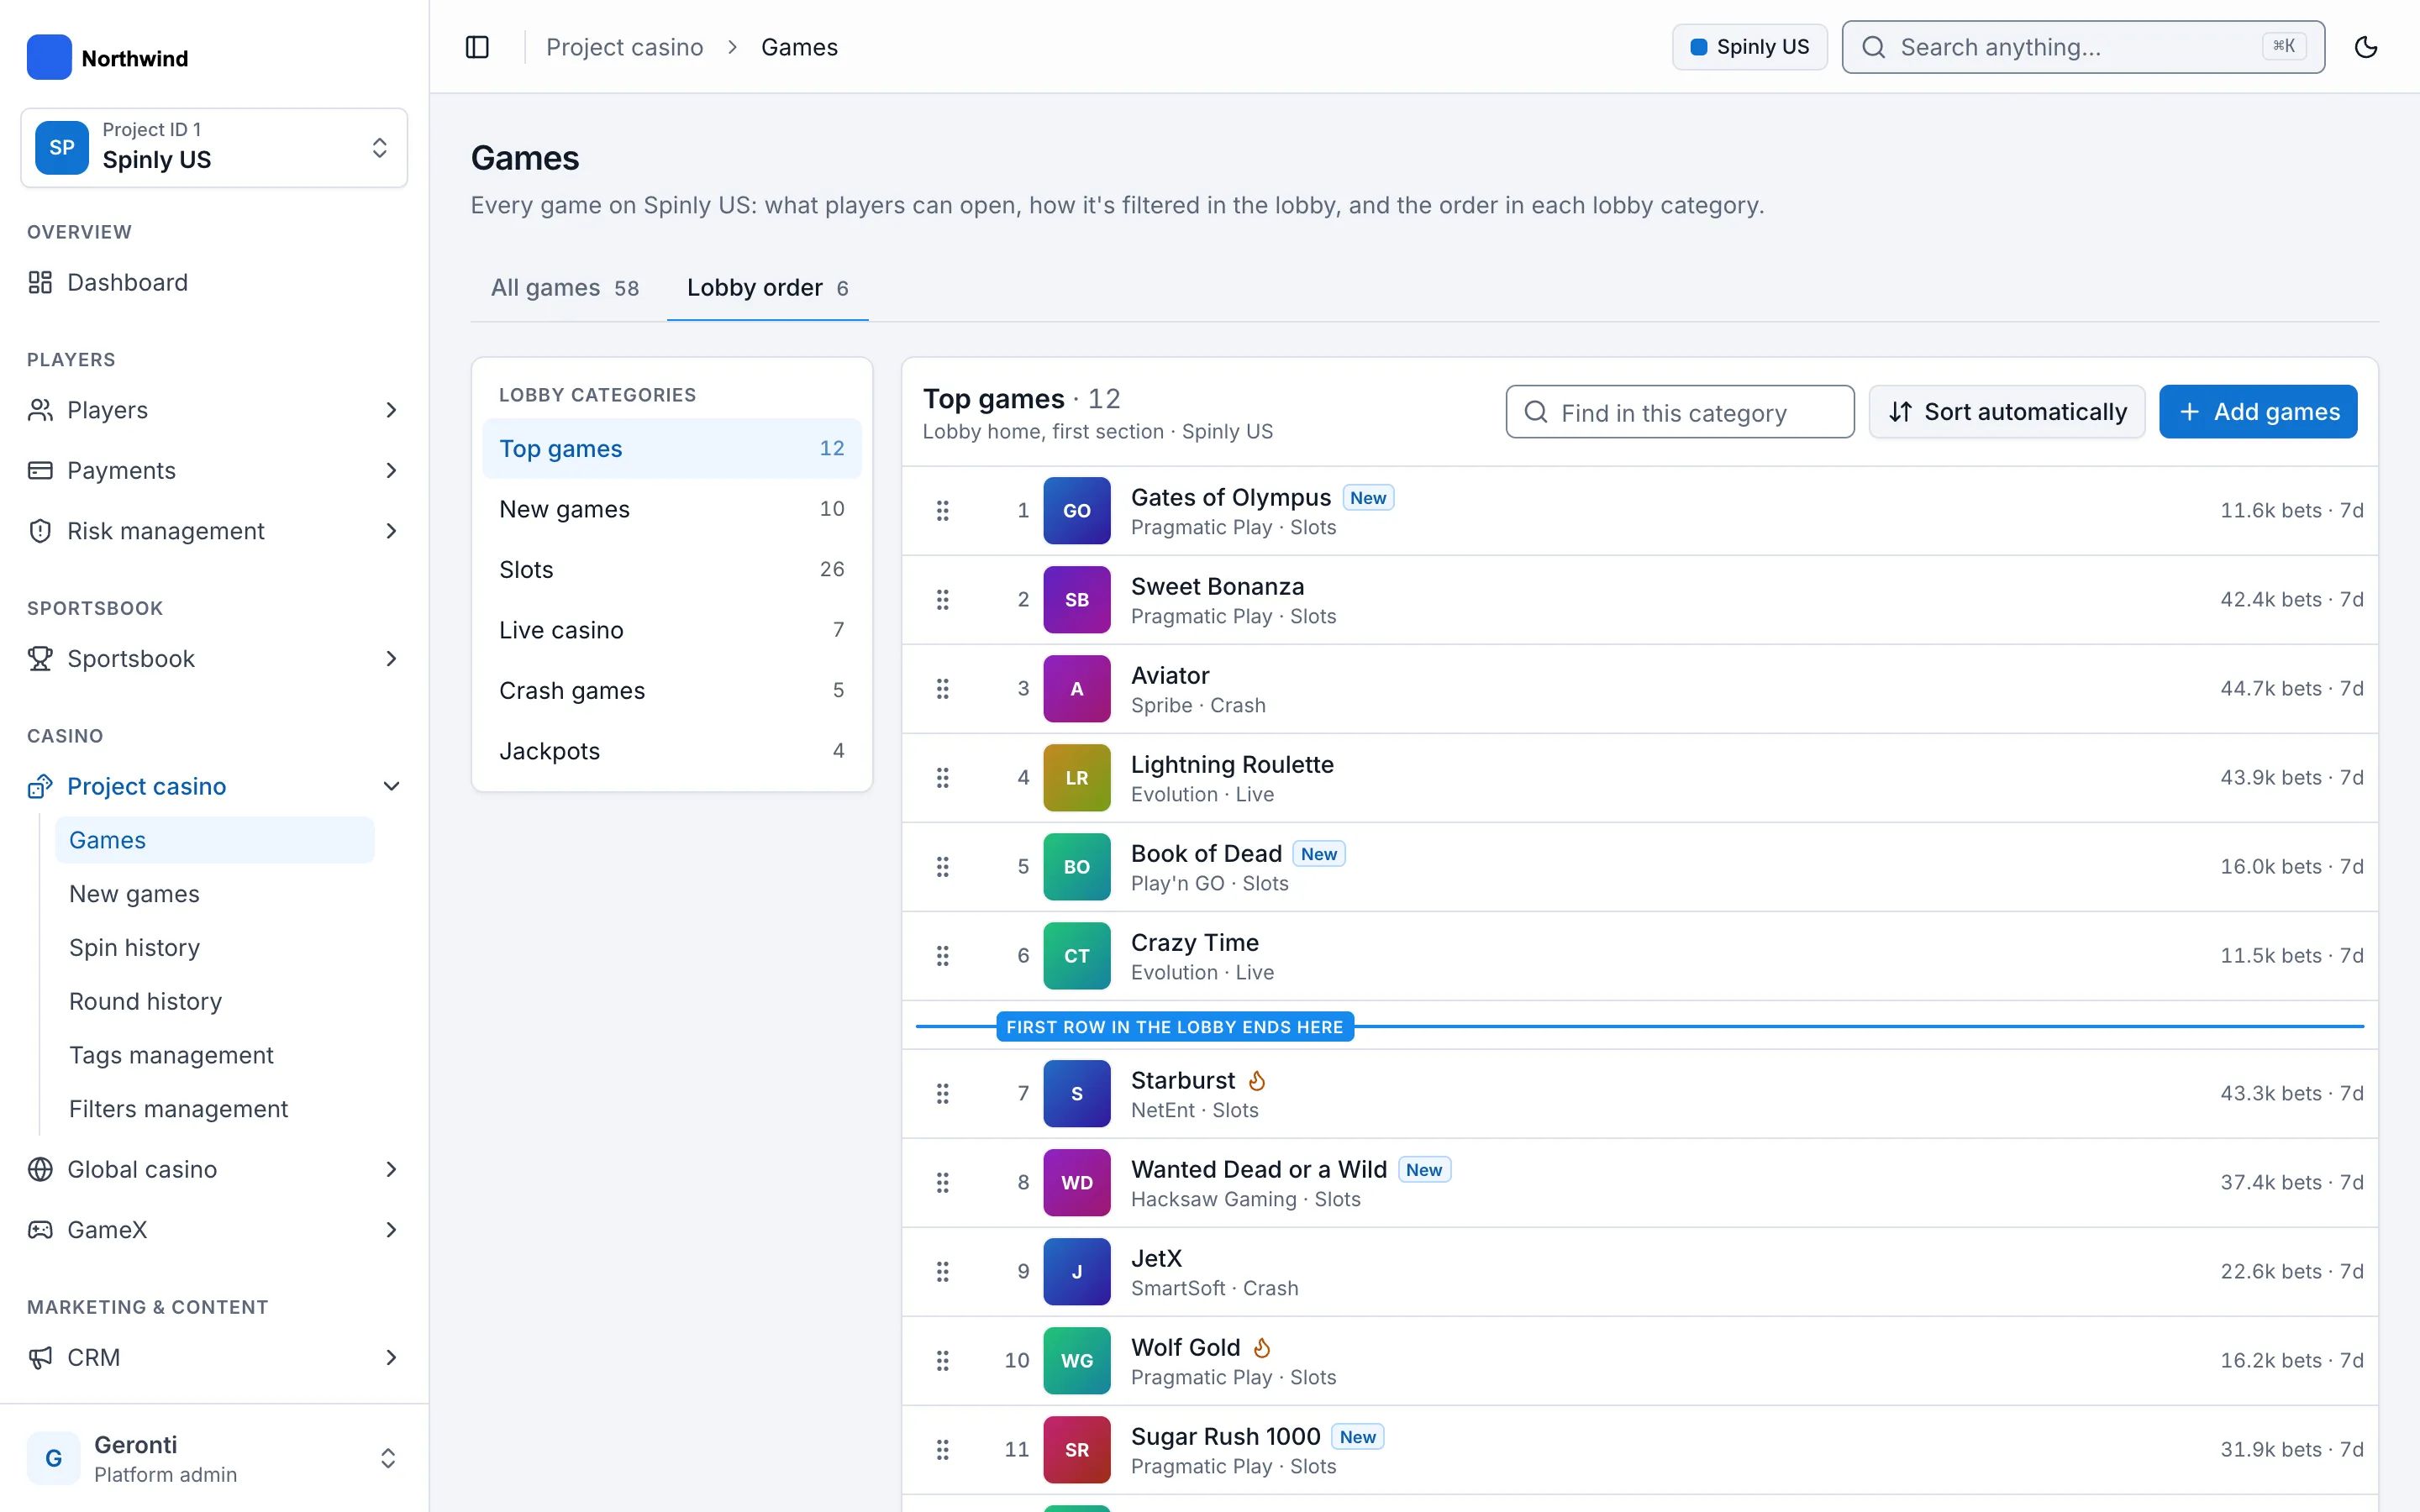This screenshot has width=2420, height=1512.
Task: Click the New badge on Book of Dead
Action: 1318,854
